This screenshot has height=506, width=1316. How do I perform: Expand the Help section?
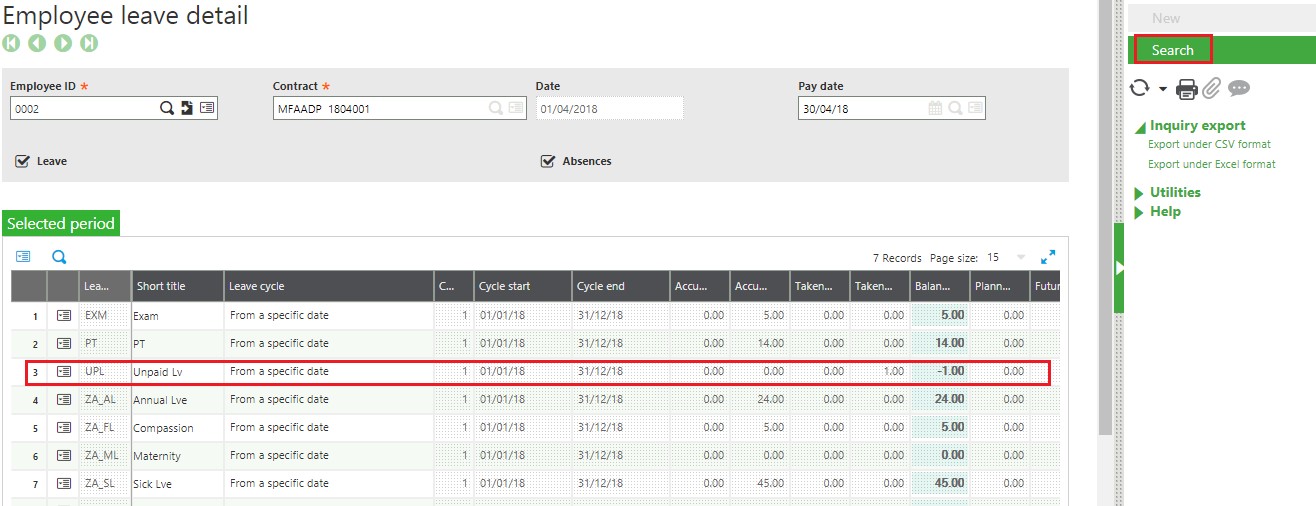[1164, 211]
